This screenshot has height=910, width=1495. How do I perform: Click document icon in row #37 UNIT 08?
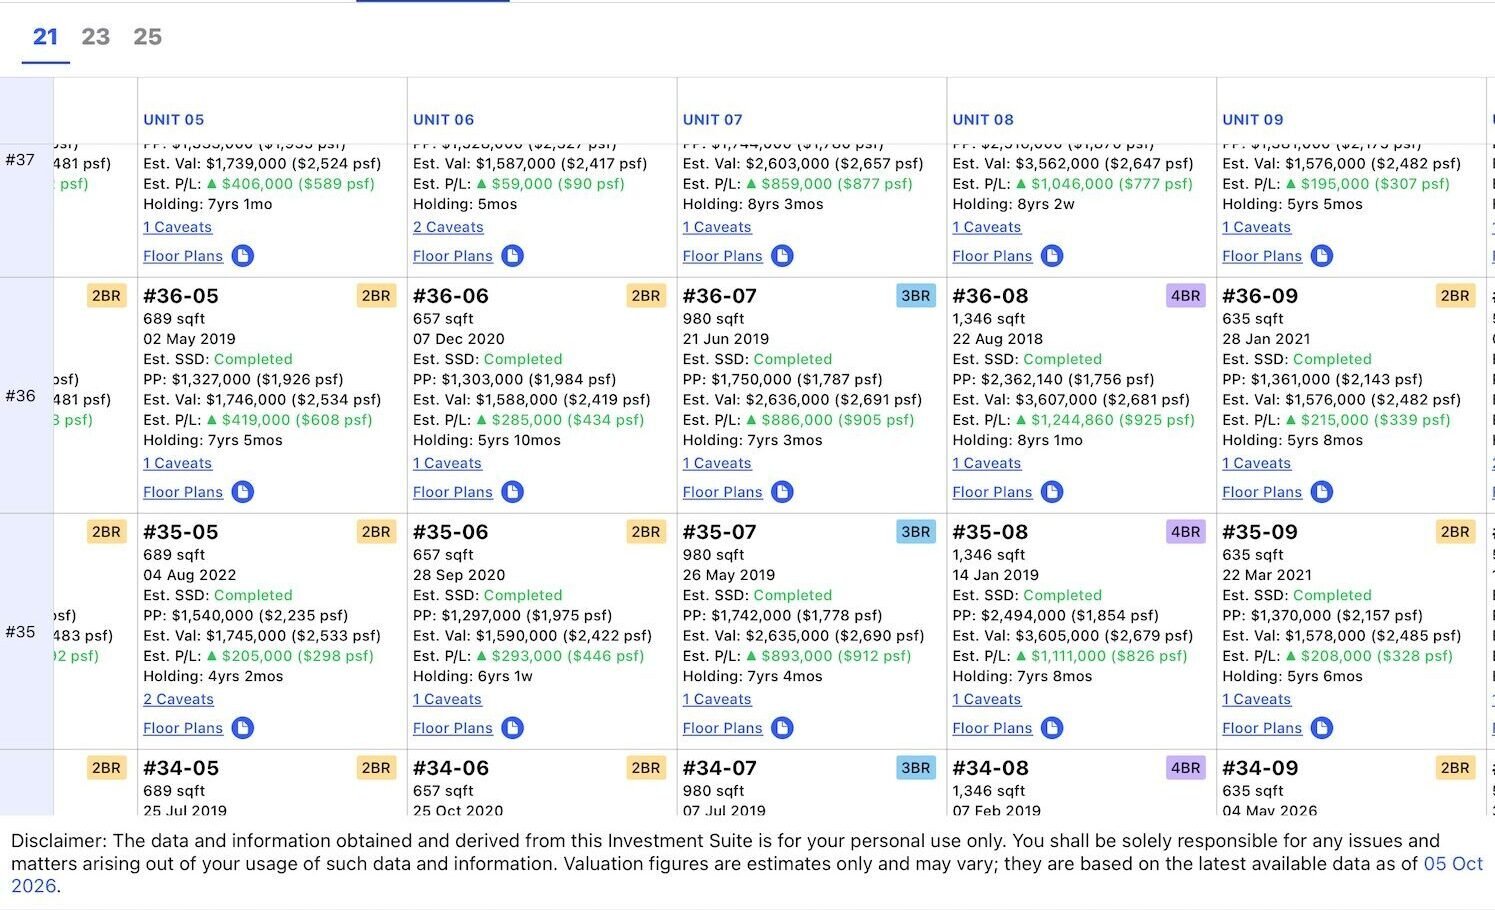1052,256
